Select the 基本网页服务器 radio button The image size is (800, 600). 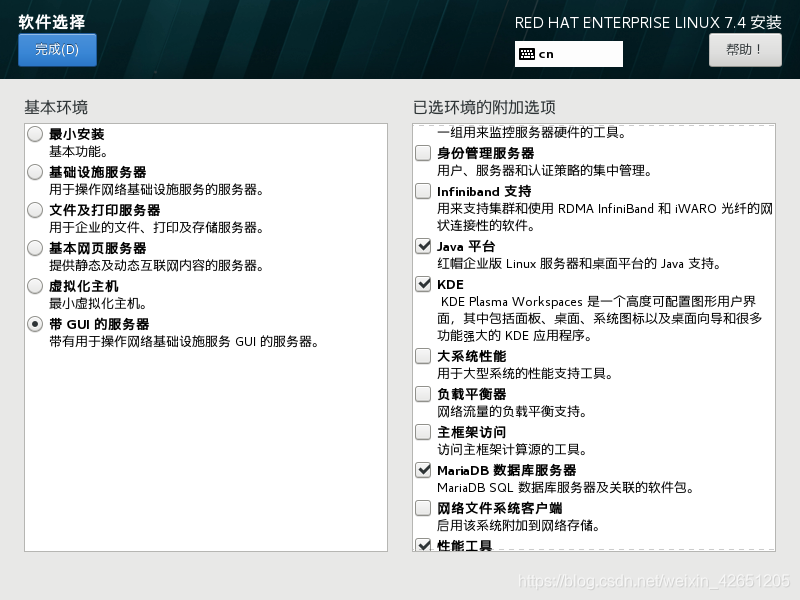coord(35,248)
